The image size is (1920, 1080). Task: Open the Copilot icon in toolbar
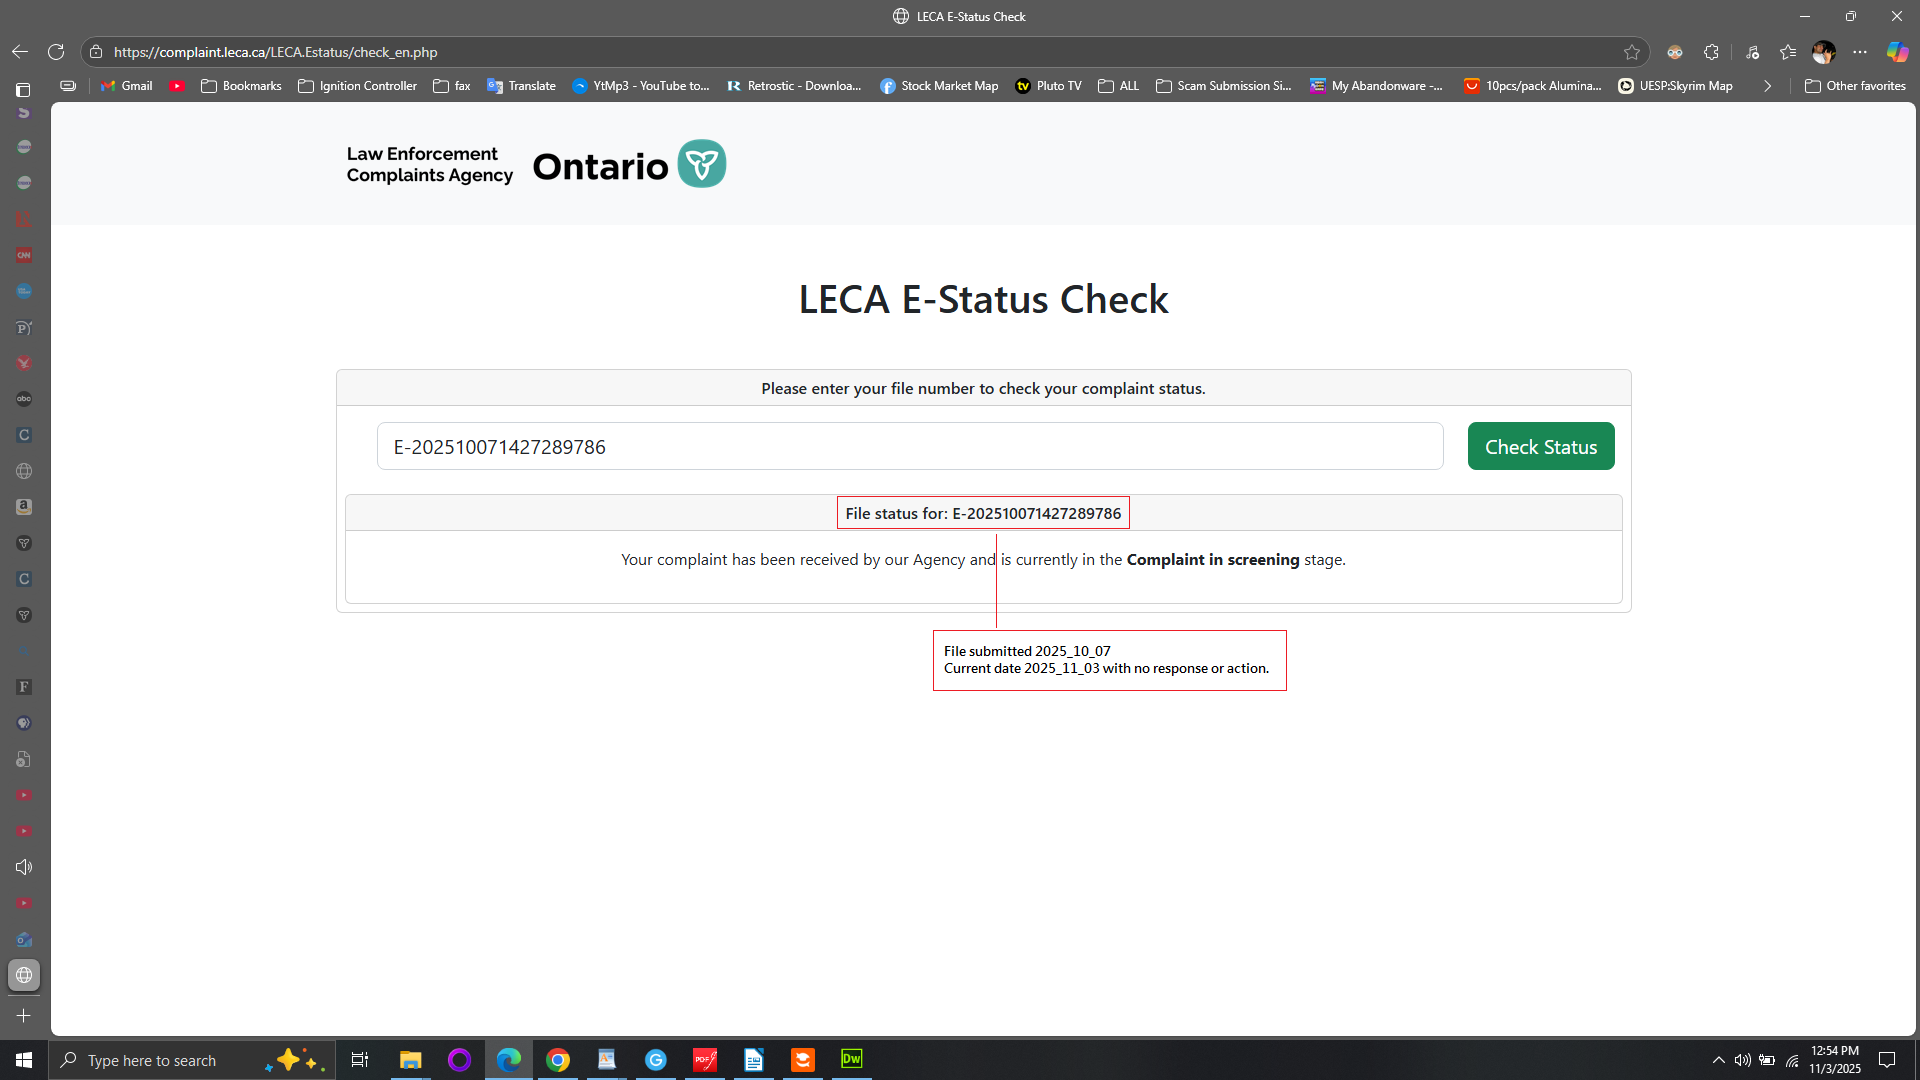(x=1897, y=52)
